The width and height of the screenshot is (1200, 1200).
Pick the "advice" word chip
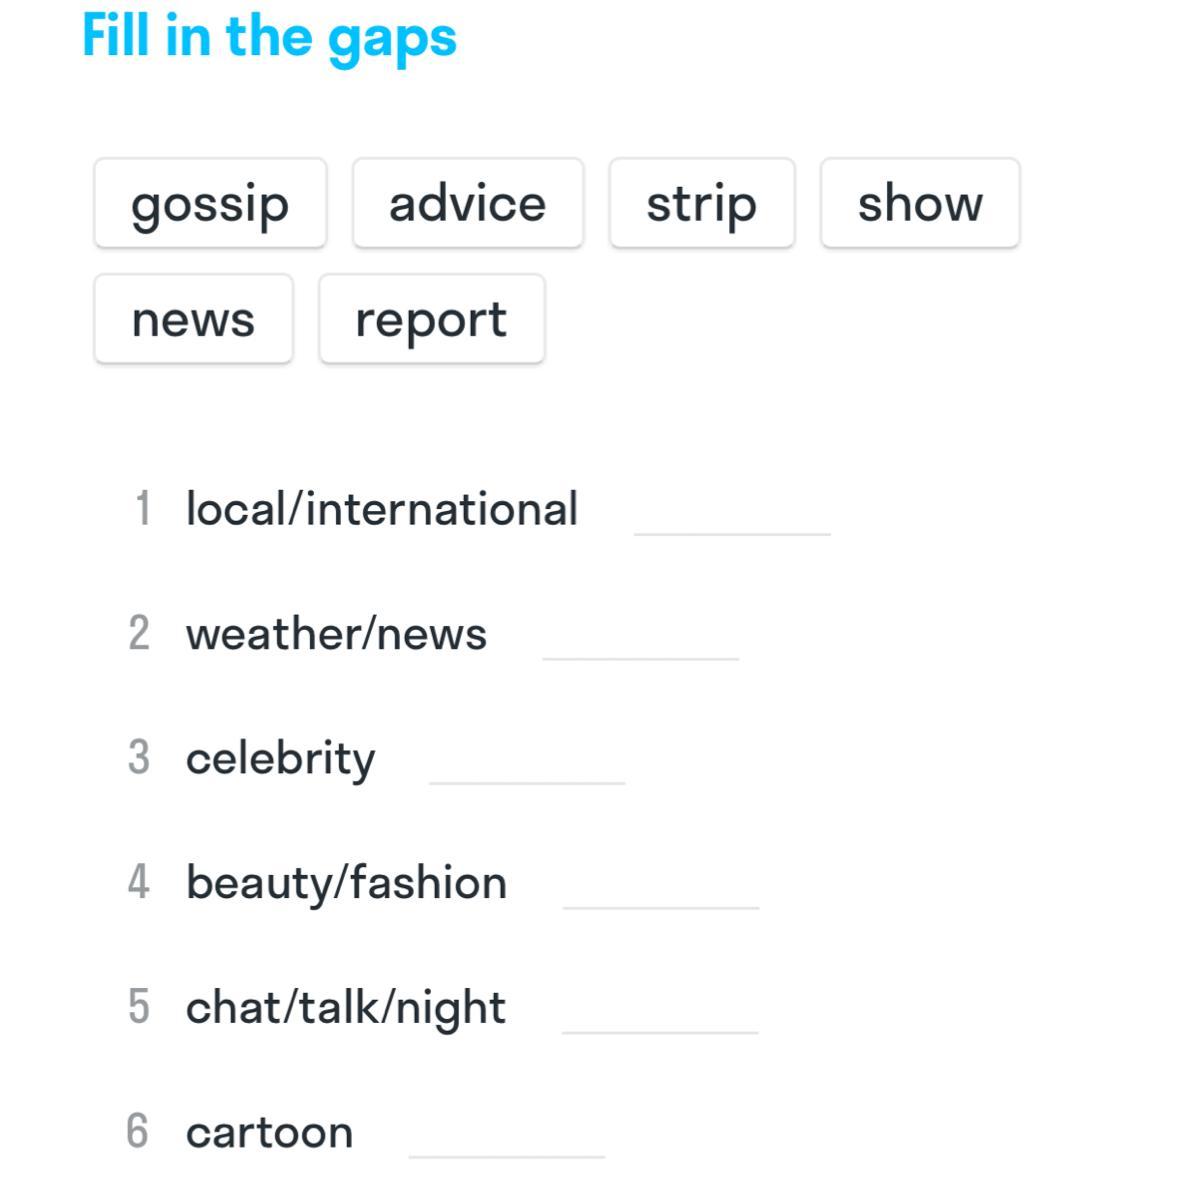[x=468, y=203]
